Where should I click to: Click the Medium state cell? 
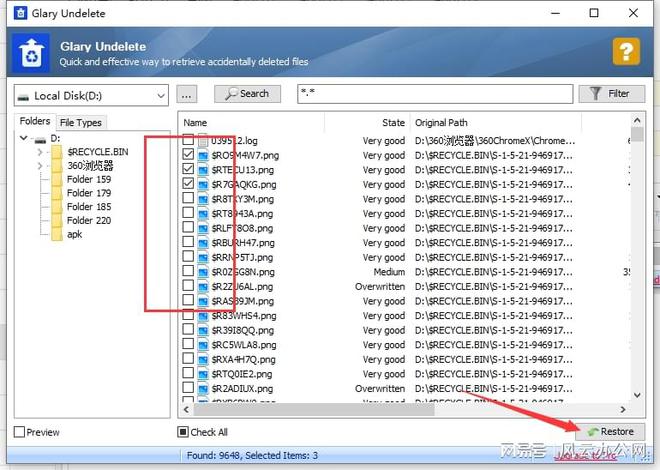click(x=389, y=272)
